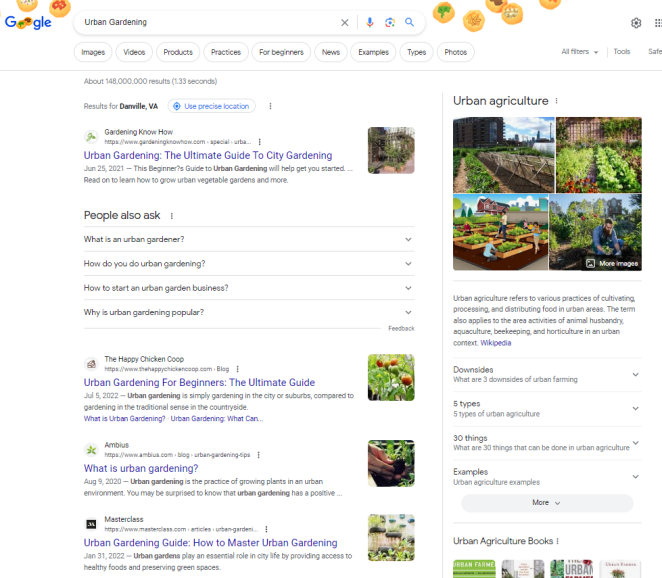Viewport: 662px width, 578px height.
Task: Select the Practices filter chip
Action: pos(226,52)
